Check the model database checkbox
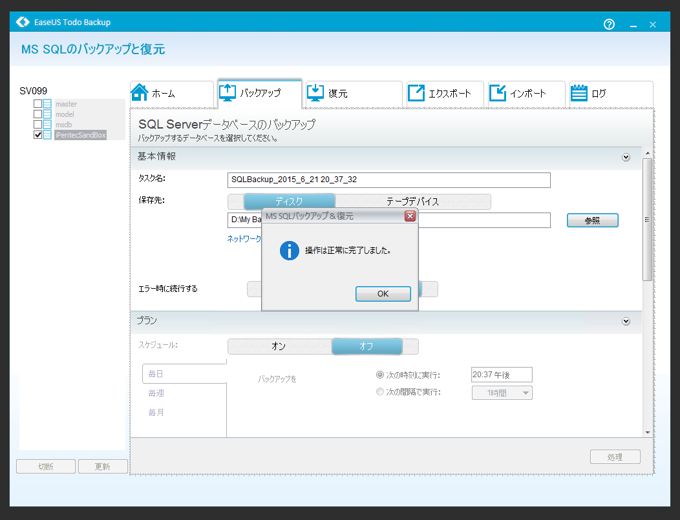Image resolution: width=680 pixels, height=520 pixels. coord(38,114)
